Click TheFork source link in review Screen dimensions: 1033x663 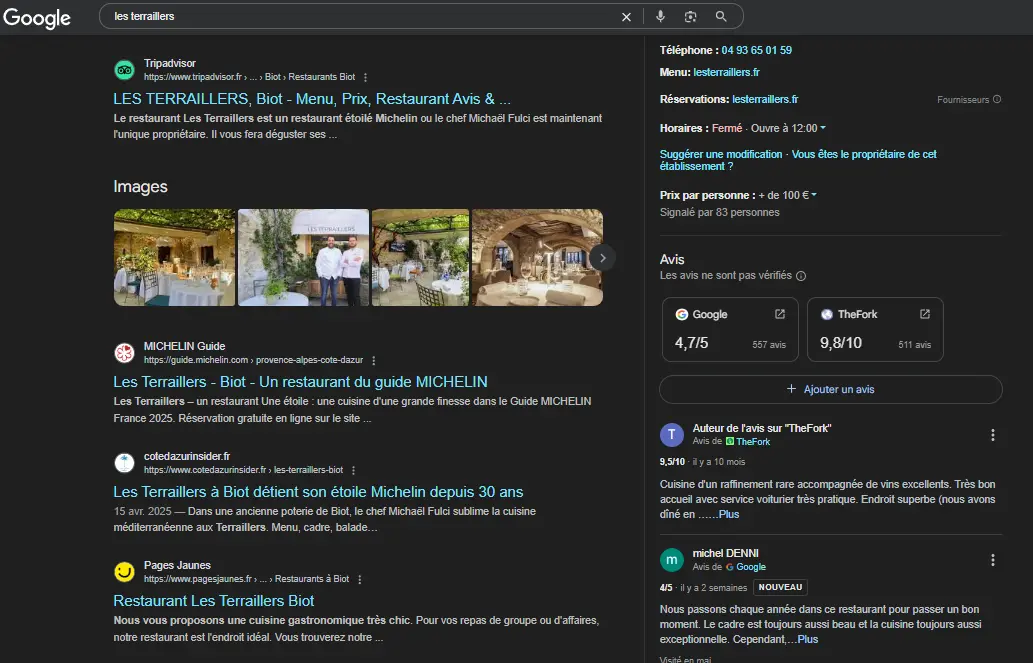pyautogui.click(x=753, y=442)
